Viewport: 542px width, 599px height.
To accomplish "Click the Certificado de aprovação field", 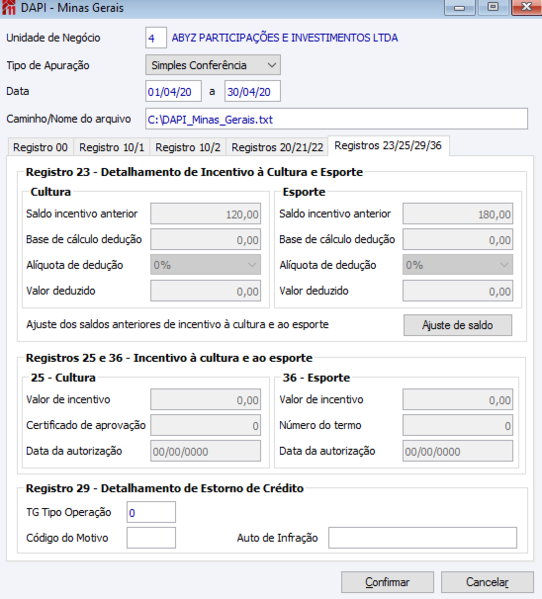I will 205,425.
